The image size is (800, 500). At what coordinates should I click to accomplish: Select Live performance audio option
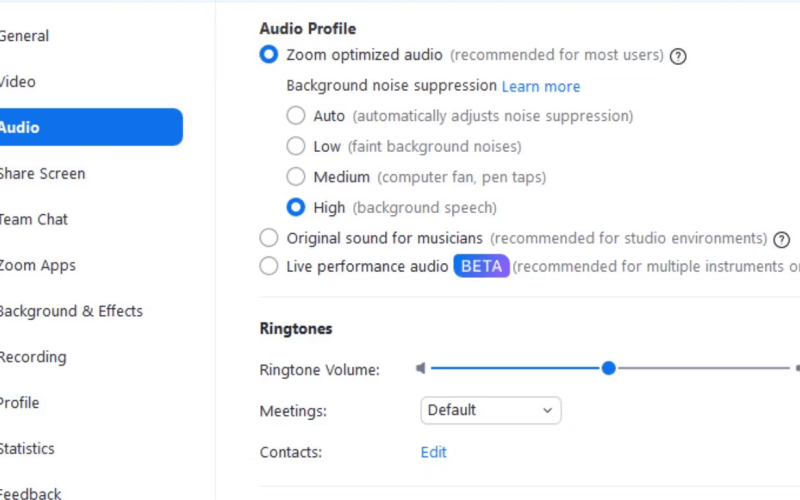pyautogui.click(x=269, y=266)
